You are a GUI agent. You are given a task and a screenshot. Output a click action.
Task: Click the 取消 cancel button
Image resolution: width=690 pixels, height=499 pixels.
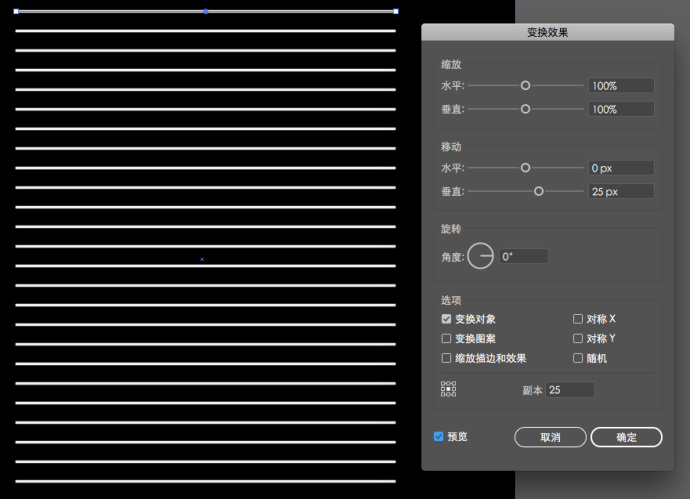550,437
